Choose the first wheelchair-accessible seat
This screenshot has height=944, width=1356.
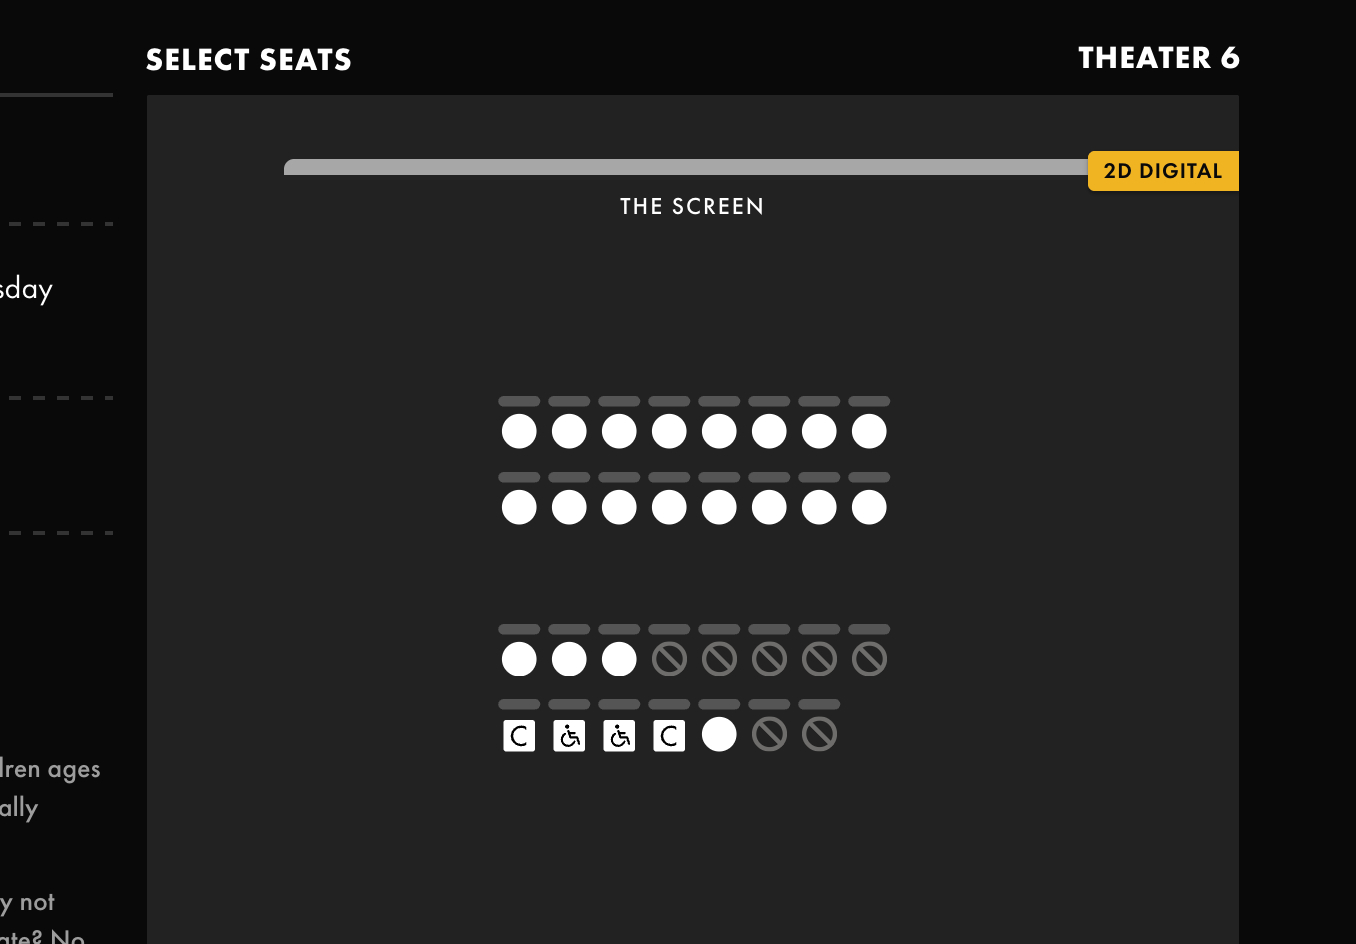coord(569,736)
